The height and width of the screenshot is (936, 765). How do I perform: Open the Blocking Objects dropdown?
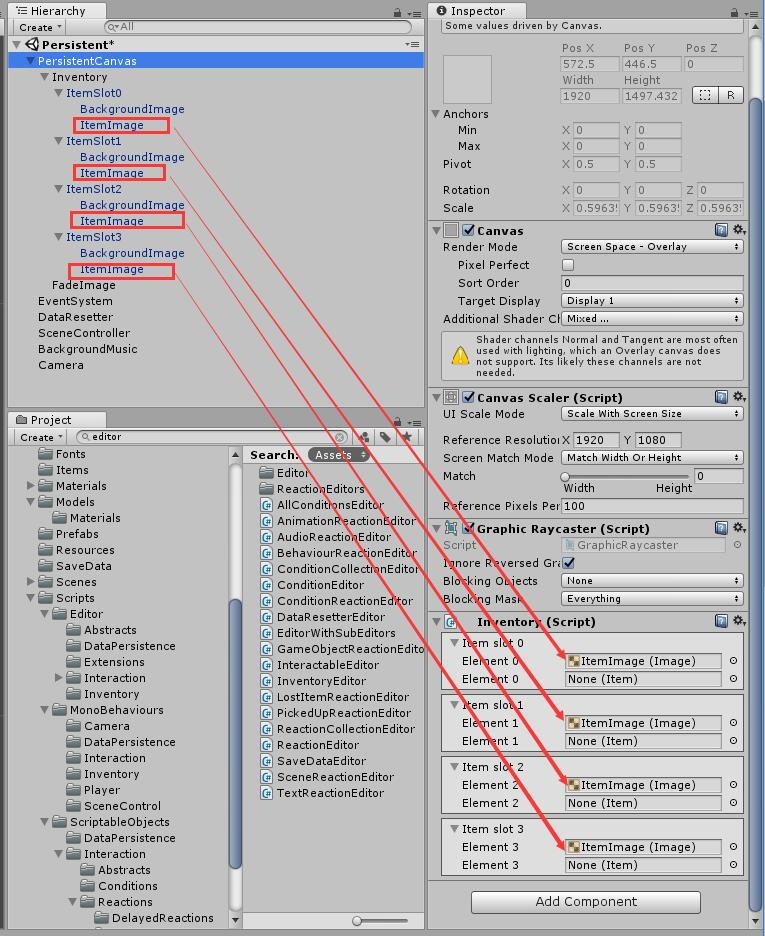tap(652, 580)
